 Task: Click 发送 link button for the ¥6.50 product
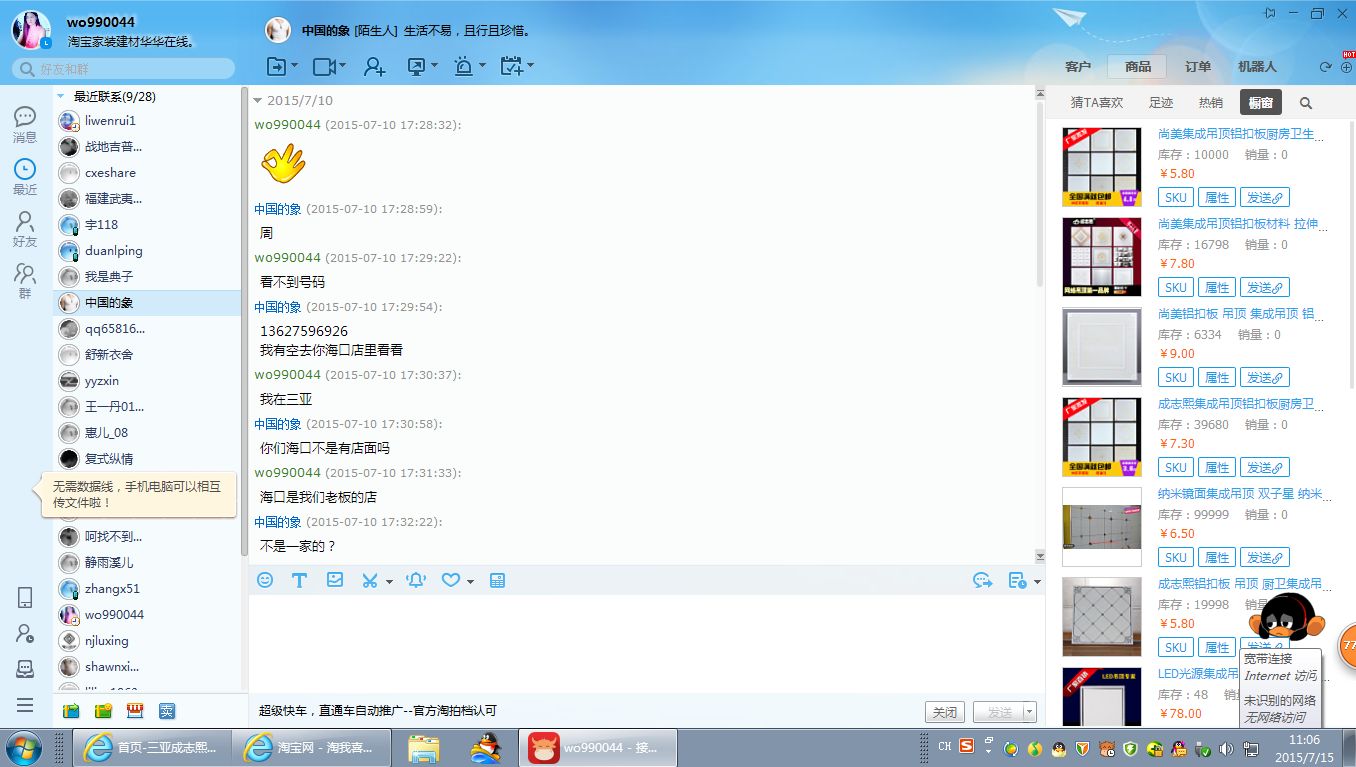point(1265,557)
